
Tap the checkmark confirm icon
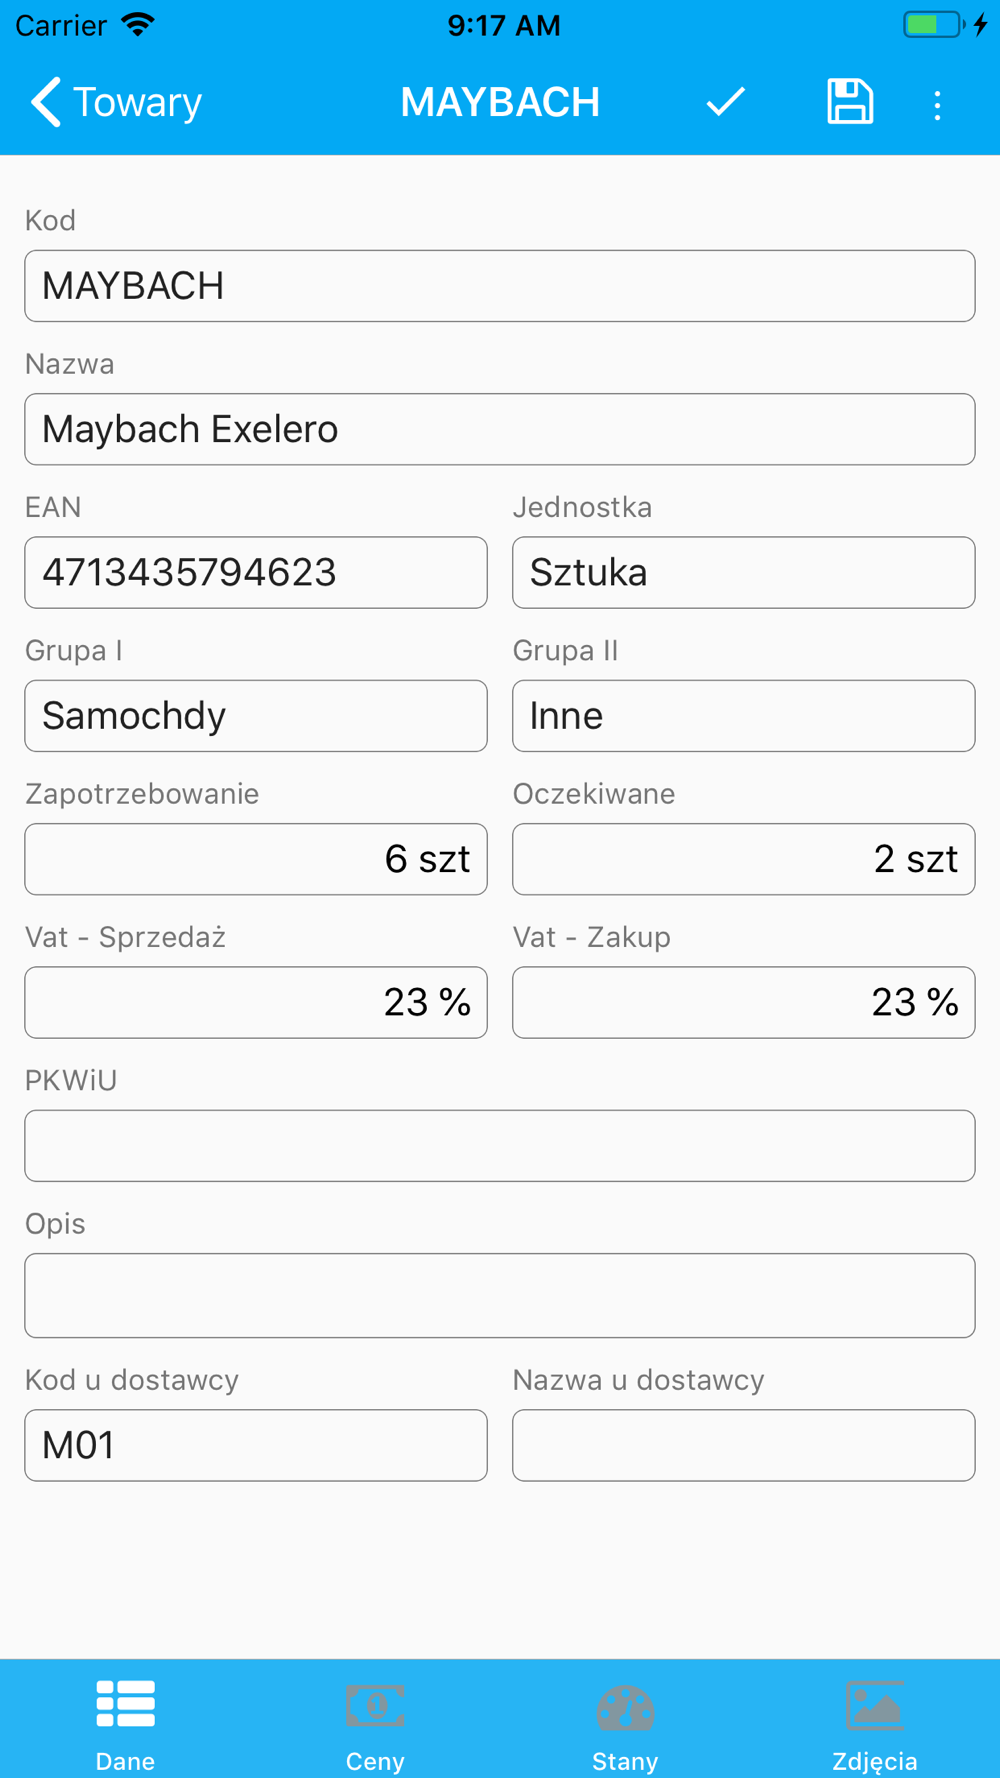pos(725,102)
